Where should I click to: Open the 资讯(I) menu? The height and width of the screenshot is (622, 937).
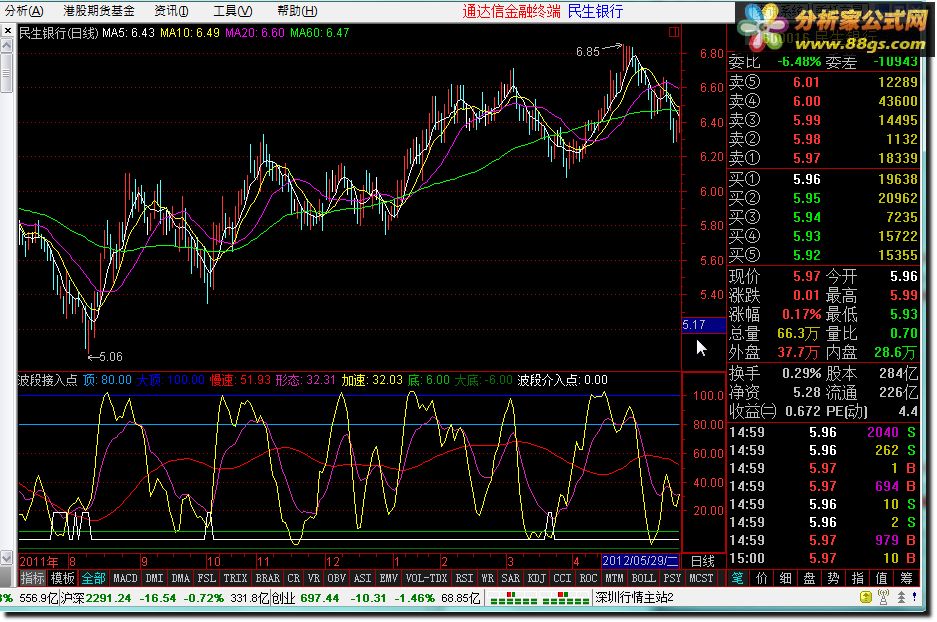171,11
